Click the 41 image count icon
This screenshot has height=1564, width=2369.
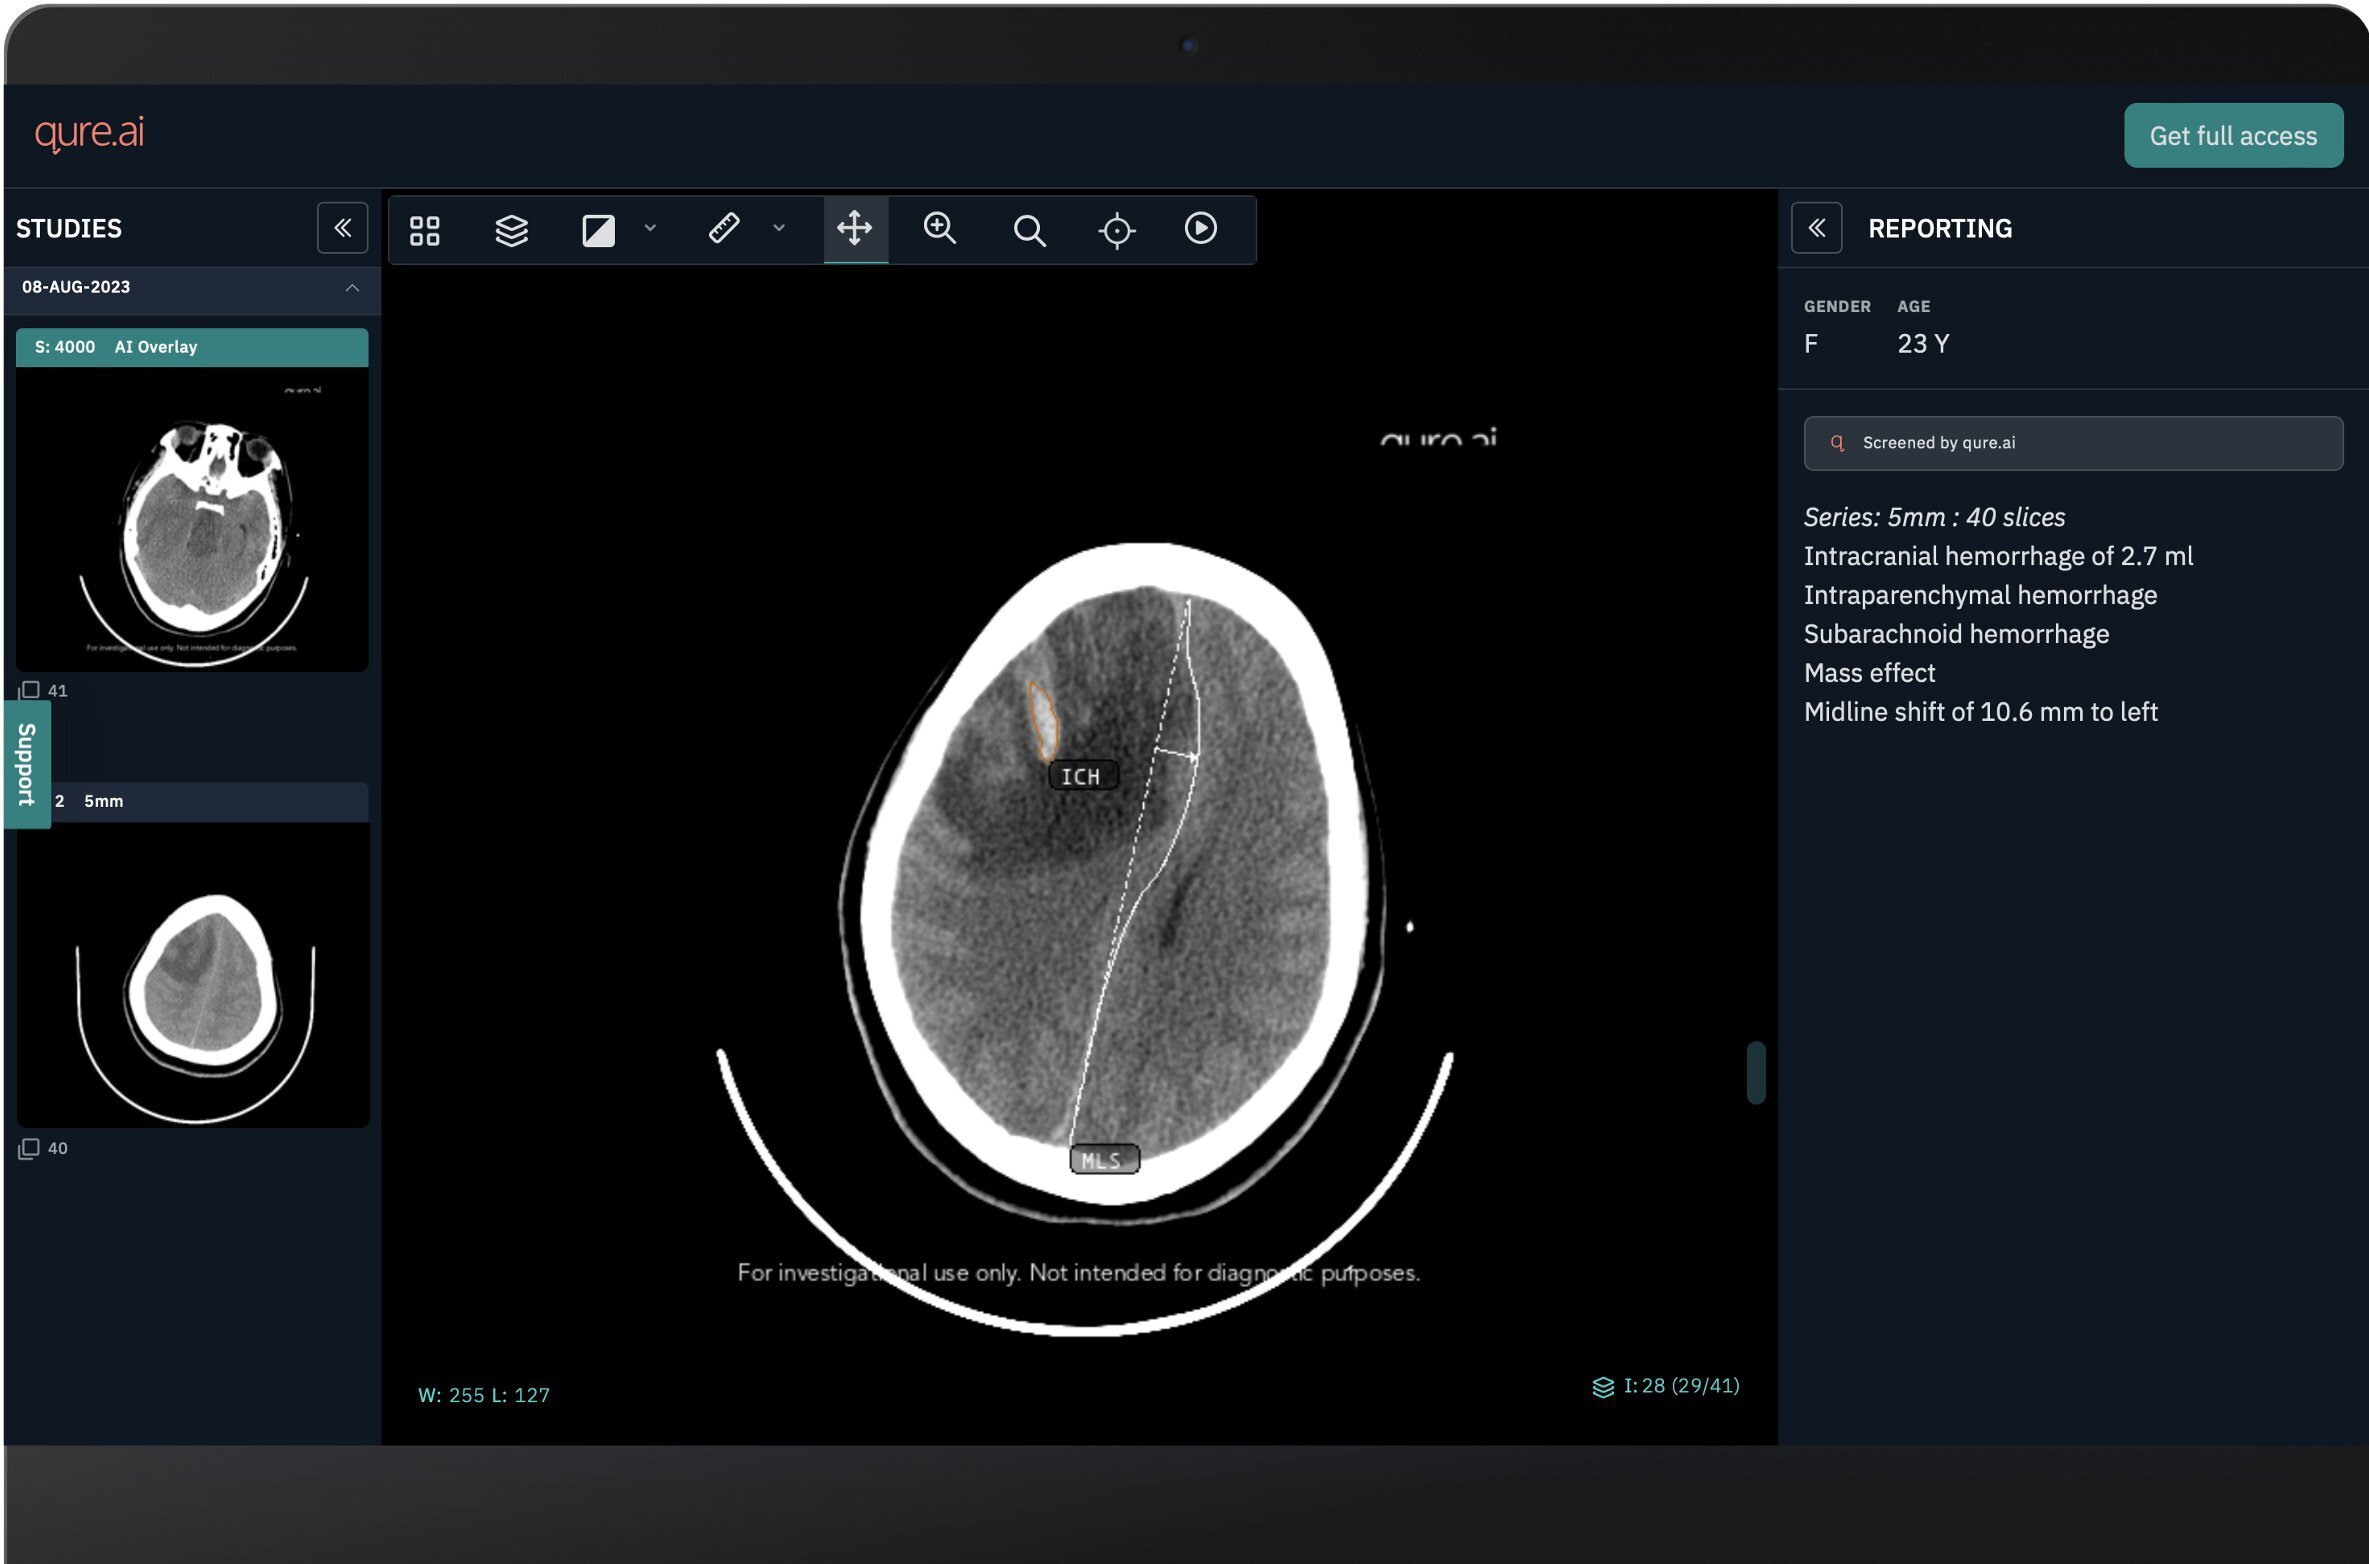29,690
